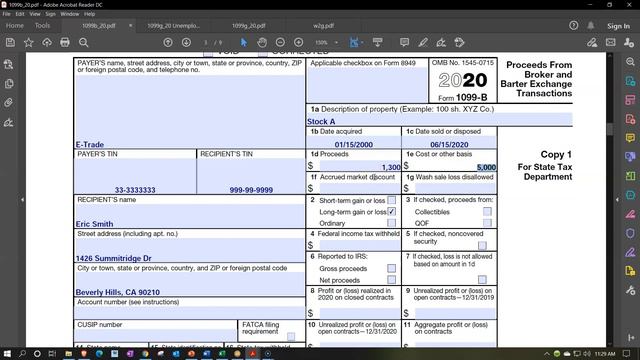Open the Window menu
640x360 pixels.
[x=70, y=14]
